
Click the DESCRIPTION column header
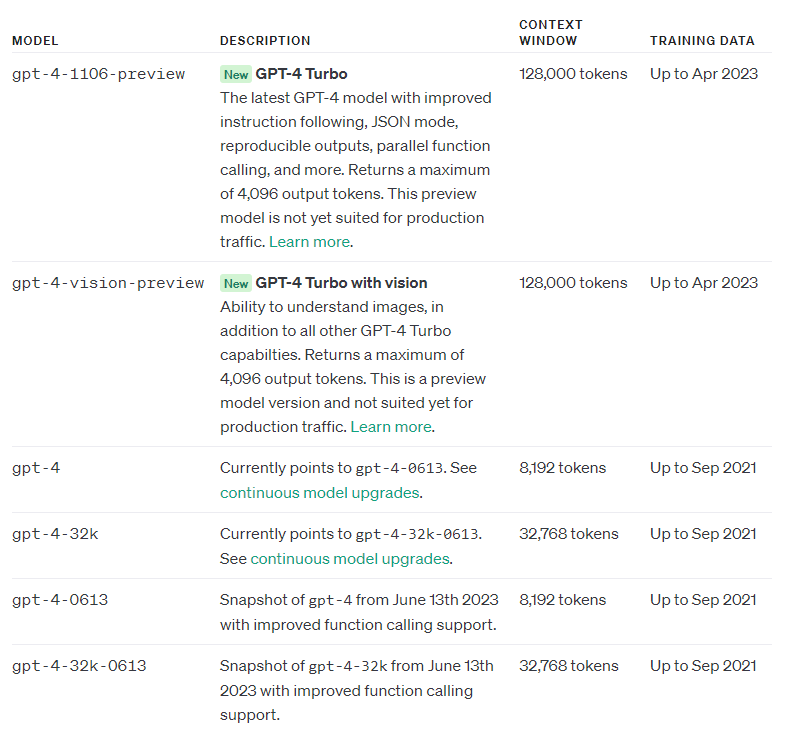265,41
